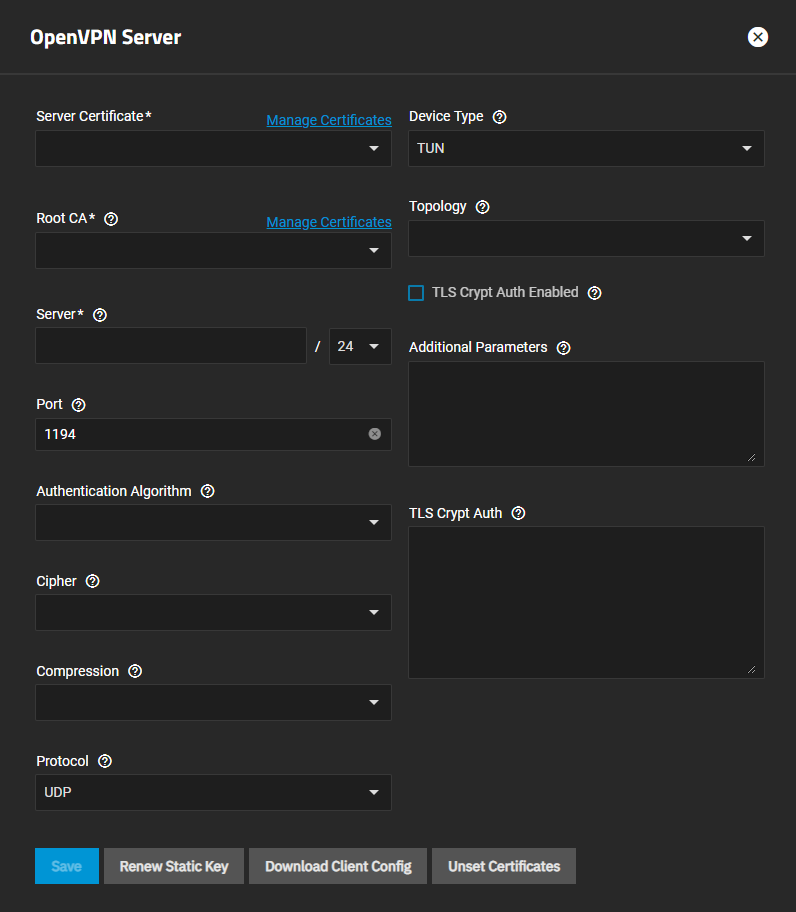Expand the Cipher dropdown
This screenshot has height=912, width=796.
pos(213,612)
